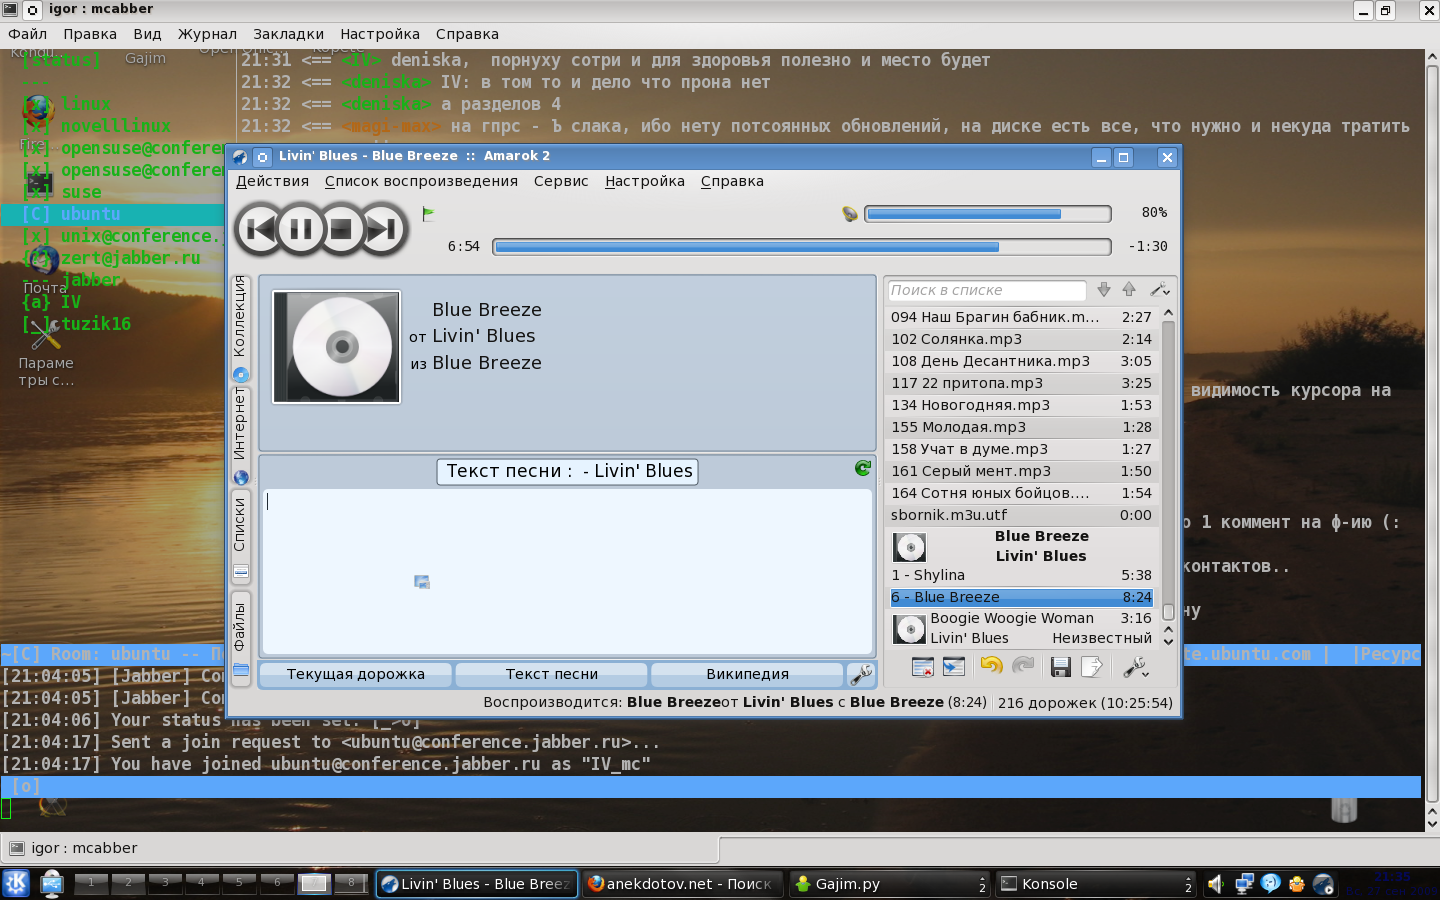Open Файл menu in Konsole
1440x900 pixels.
pyautogui.click(x=28, y=34)
